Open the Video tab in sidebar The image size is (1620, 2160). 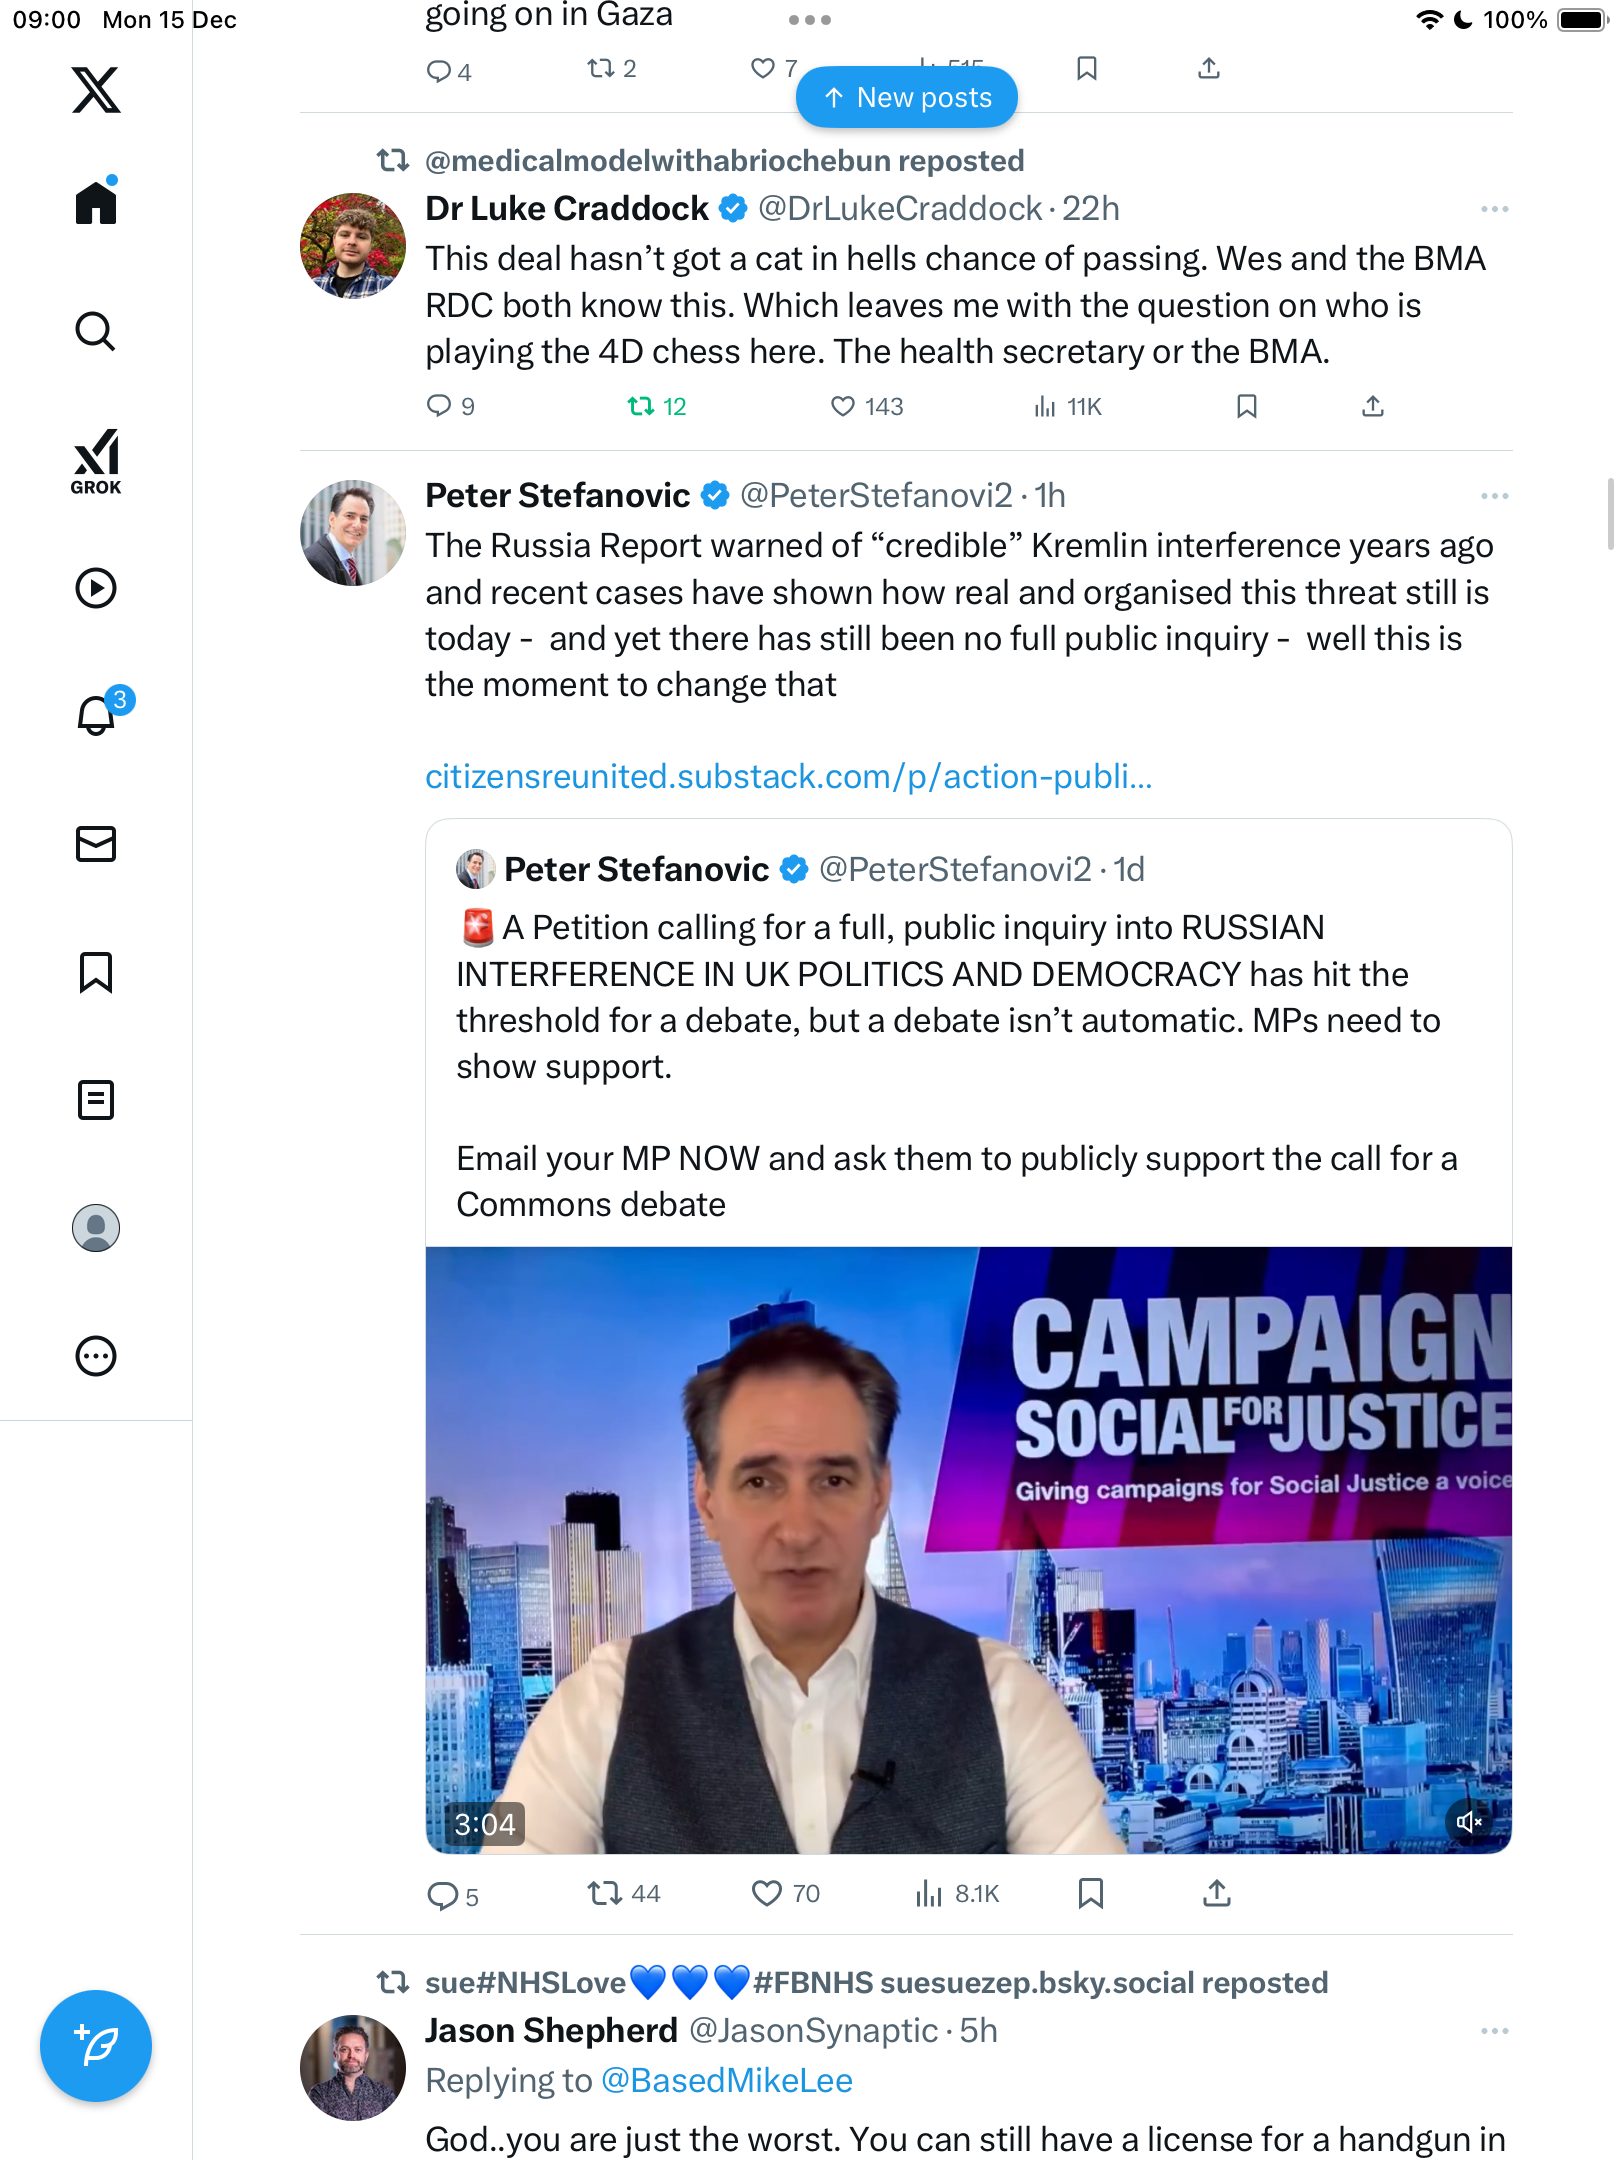[x=96, y=588]
